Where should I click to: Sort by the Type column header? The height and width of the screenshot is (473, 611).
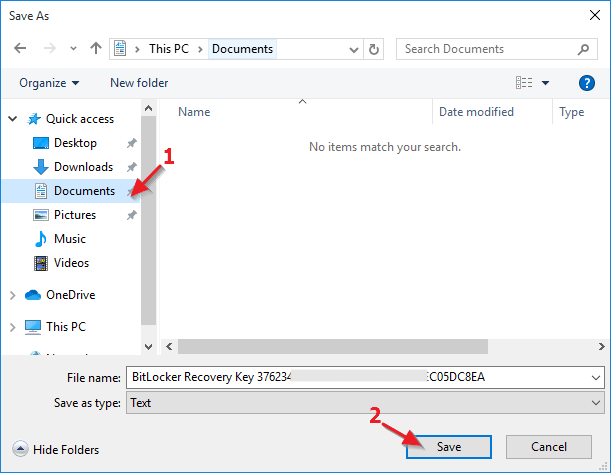(x=572, y=112)
